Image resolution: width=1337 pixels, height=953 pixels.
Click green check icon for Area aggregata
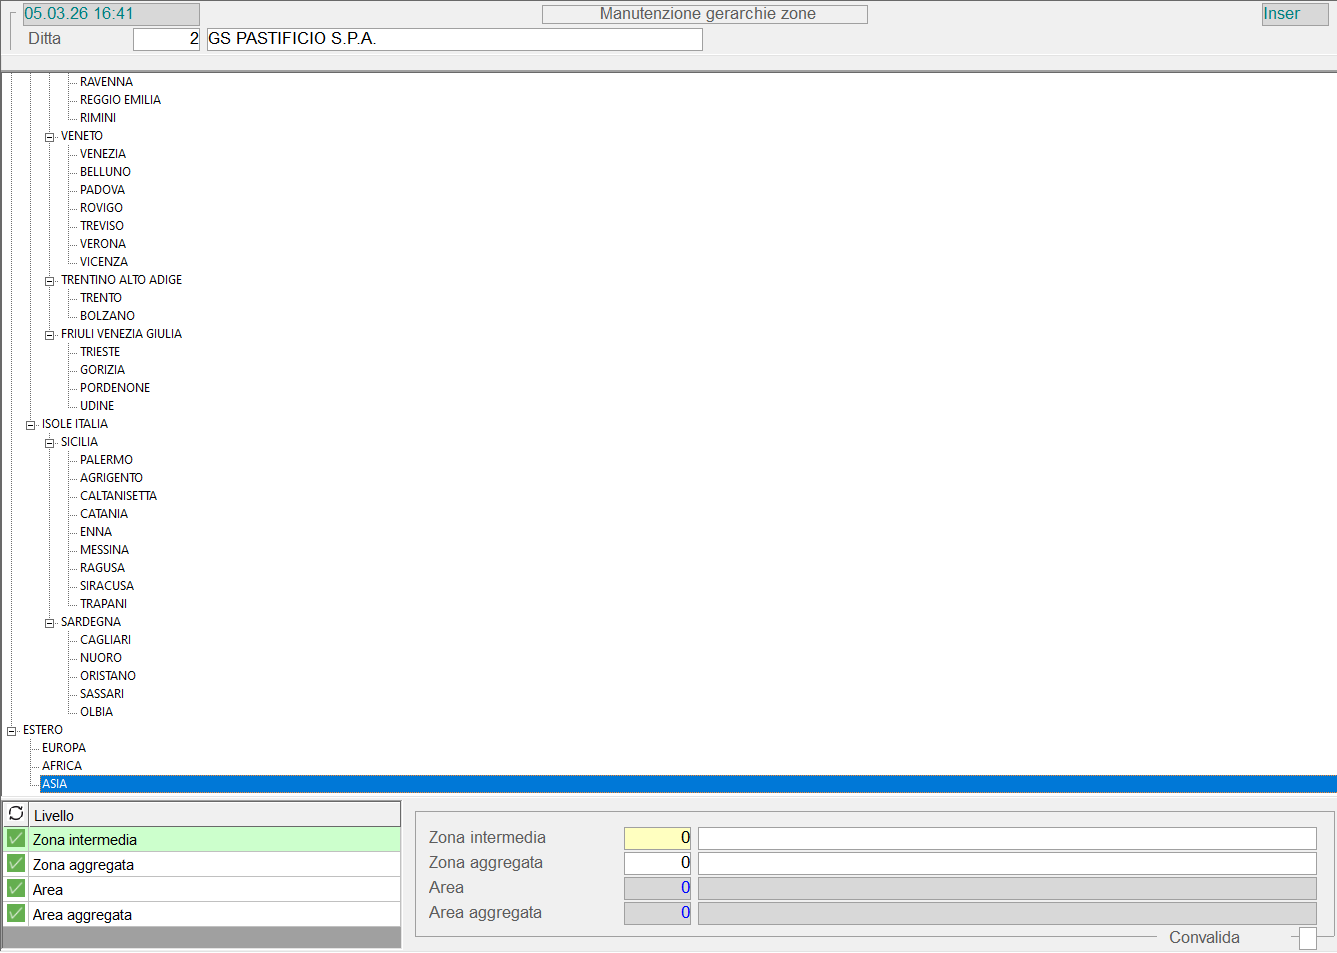(16, 914)
